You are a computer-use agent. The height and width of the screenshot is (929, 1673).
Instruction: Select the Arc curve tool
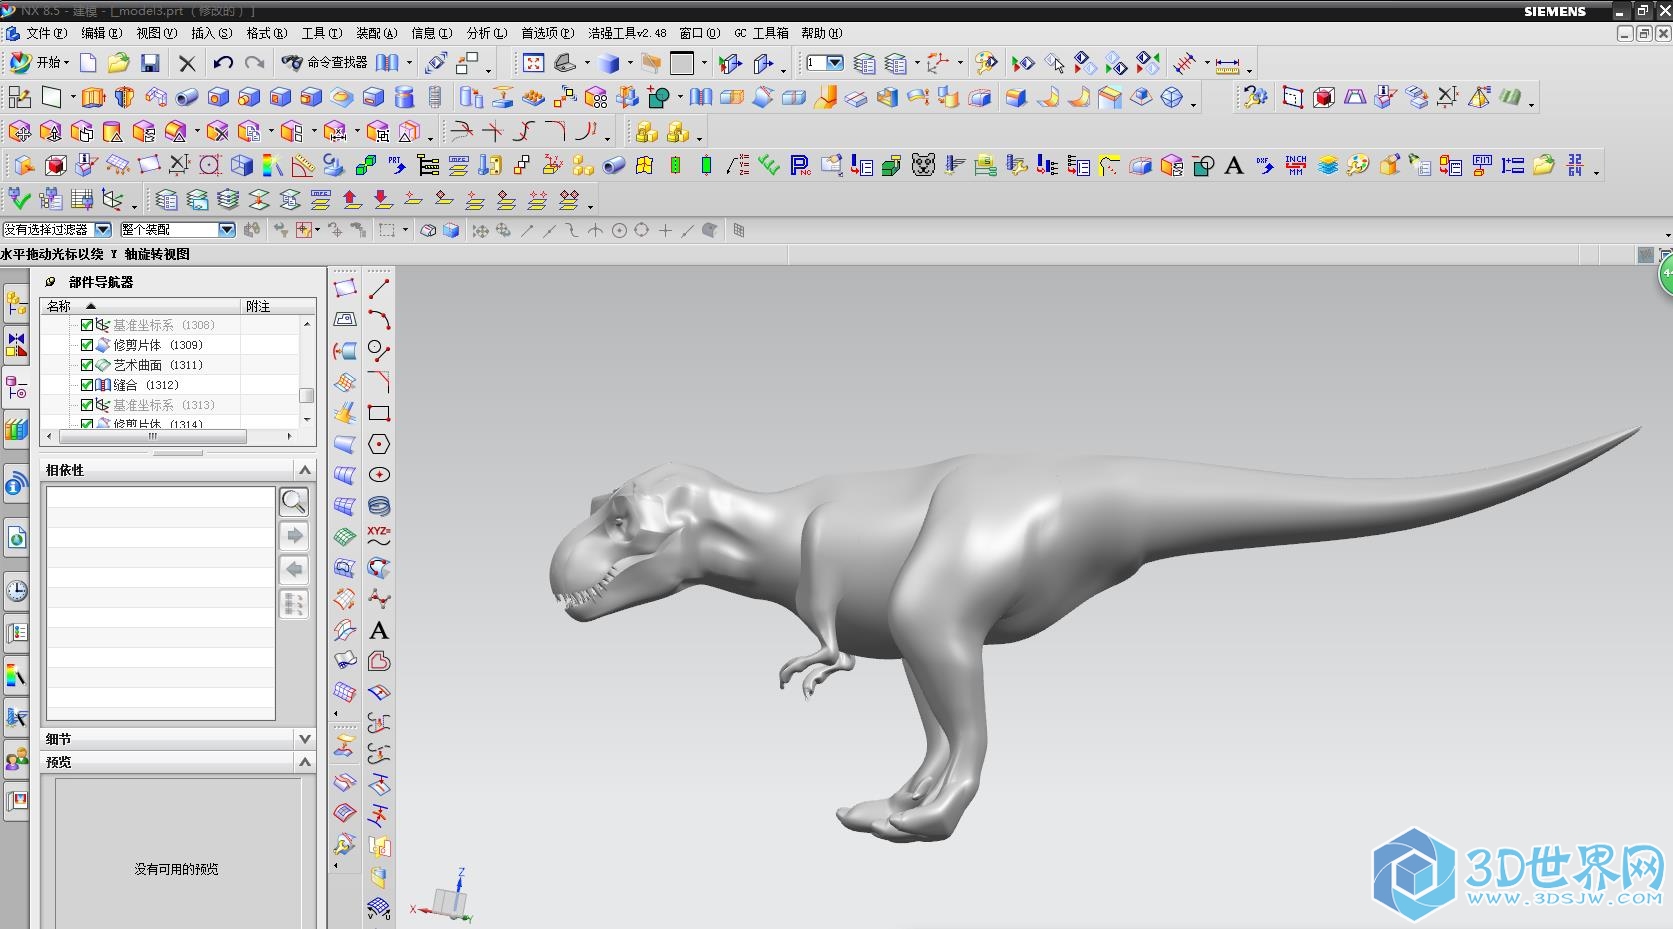click(x=379, y=320)
